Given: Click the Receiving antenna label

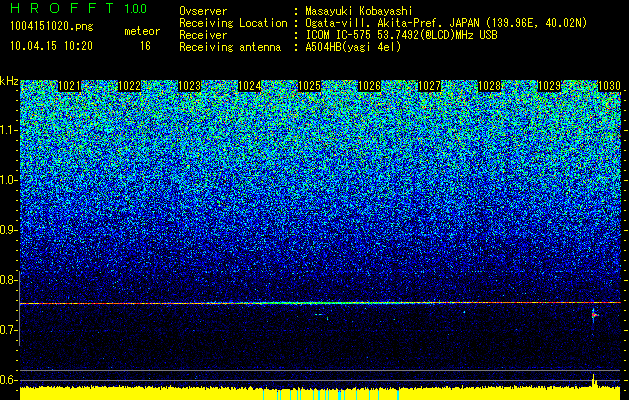Looking at the screenshot, I should pyautogui.click(x=230, y=47).
